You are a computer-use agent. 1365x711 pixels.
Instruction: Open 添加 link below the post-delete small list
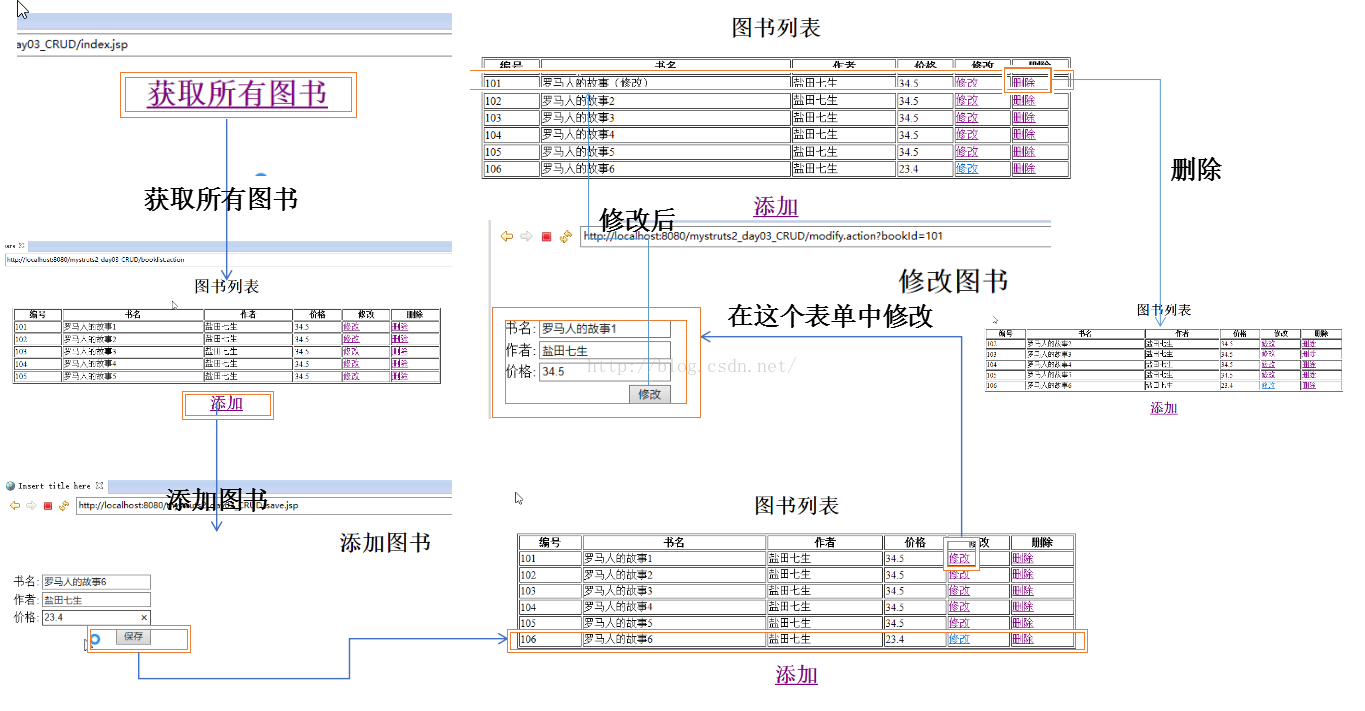tap(1163, 408)
